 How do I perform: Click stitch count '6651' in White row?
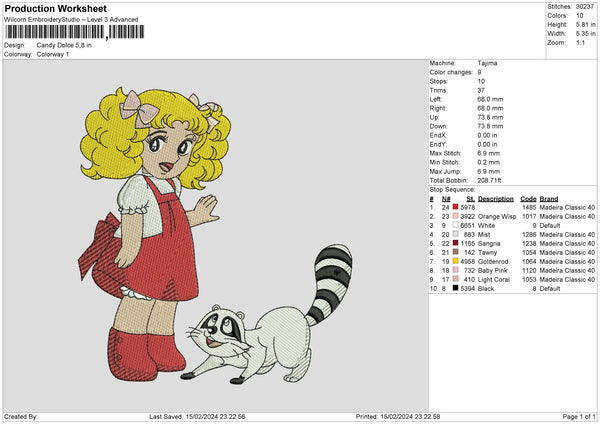point(468,225)
